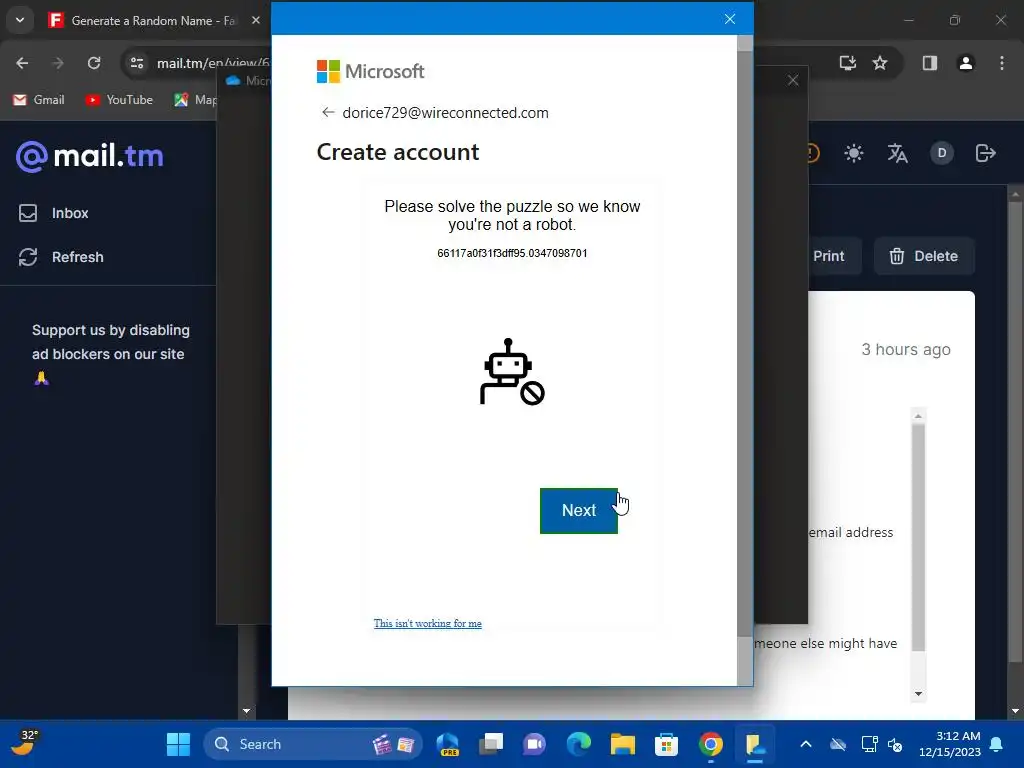Toggle Chrome side panel icon
The width and height of the screenshot is (1024, 768).
[929, 63]
